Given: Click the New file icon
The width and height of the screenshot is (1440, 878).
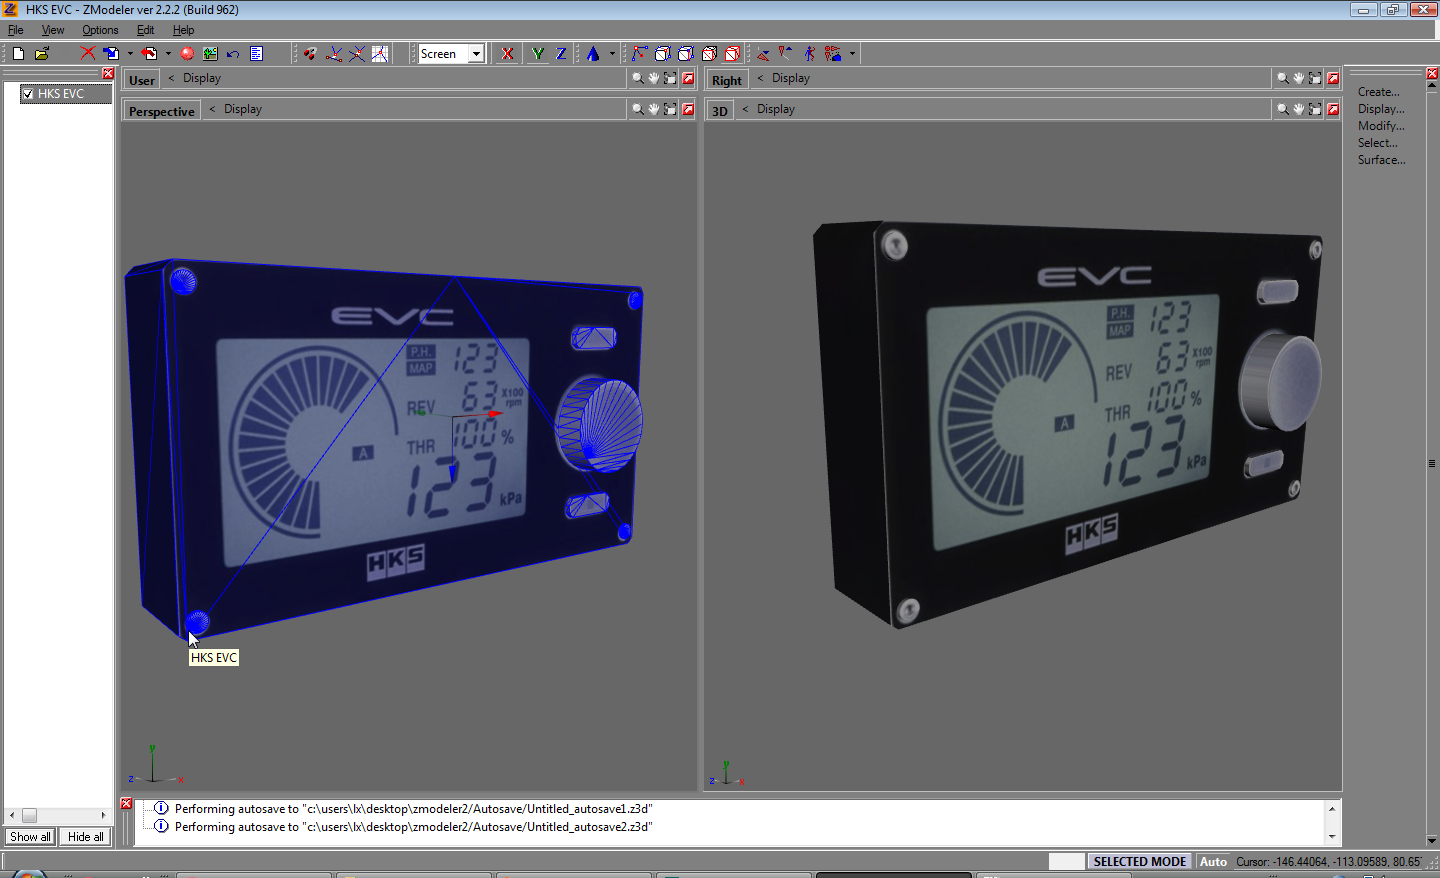Looking at the screenshot, I should point(18,54).
